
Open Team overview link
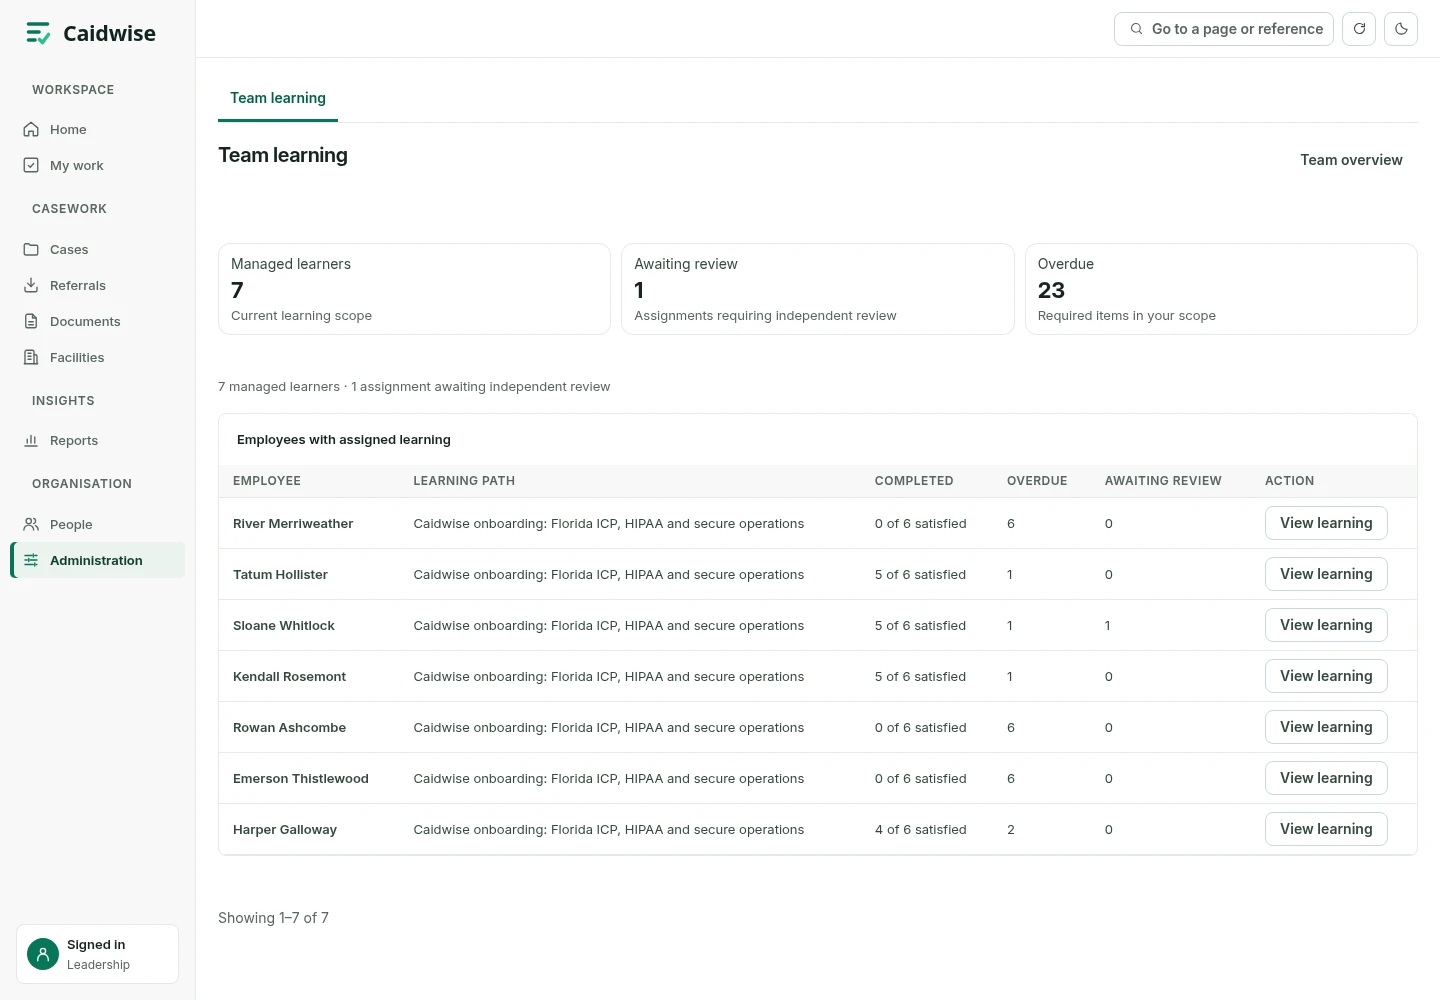click(x=1351, y=160)
